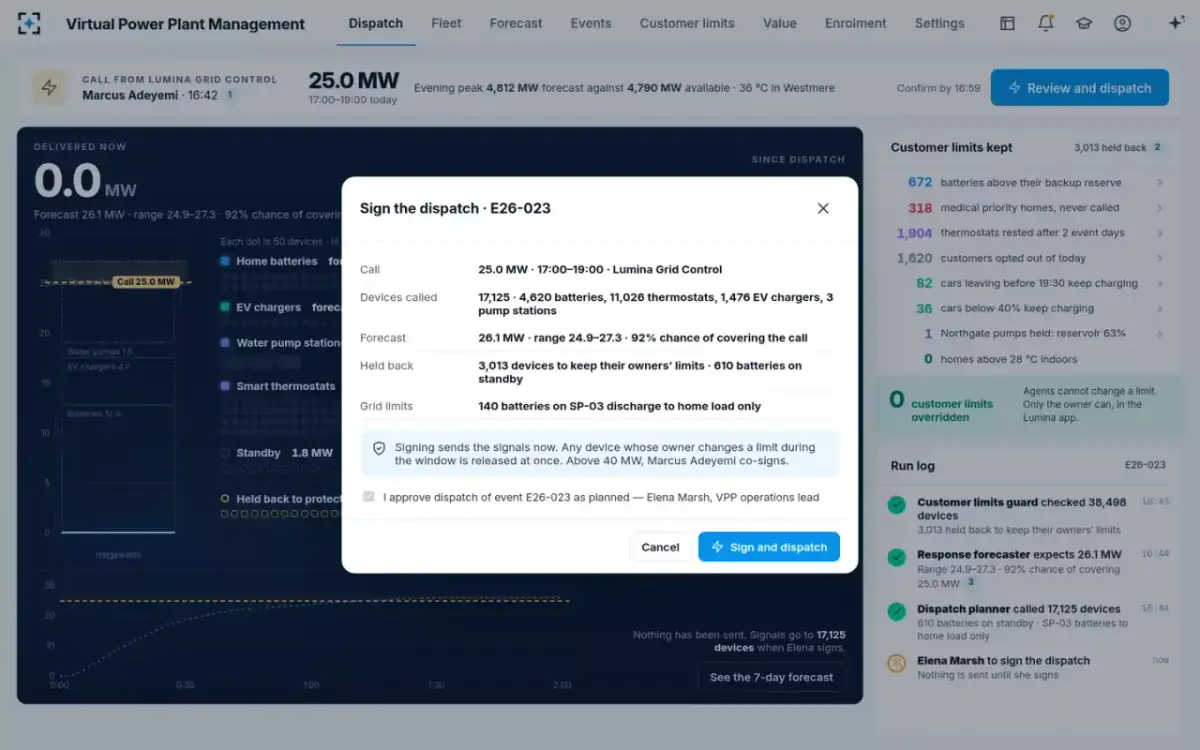Viewport: 1200px width, 750px height.
Task: Switch to the Dispatch tab
Action: pyautogui.click(x=376, y=23)
